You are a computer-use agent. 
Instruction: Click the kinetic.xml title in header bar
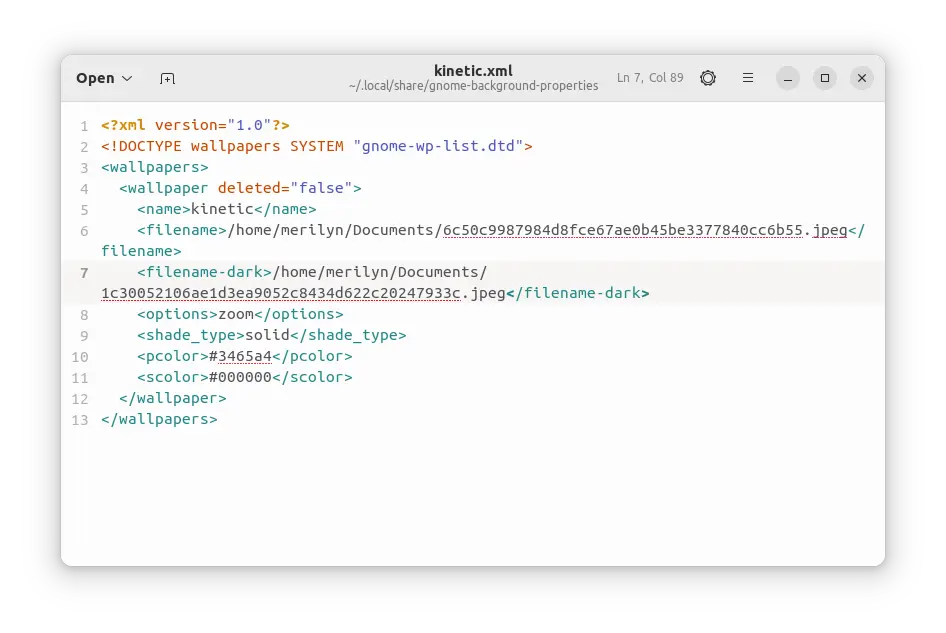point(473,70)
